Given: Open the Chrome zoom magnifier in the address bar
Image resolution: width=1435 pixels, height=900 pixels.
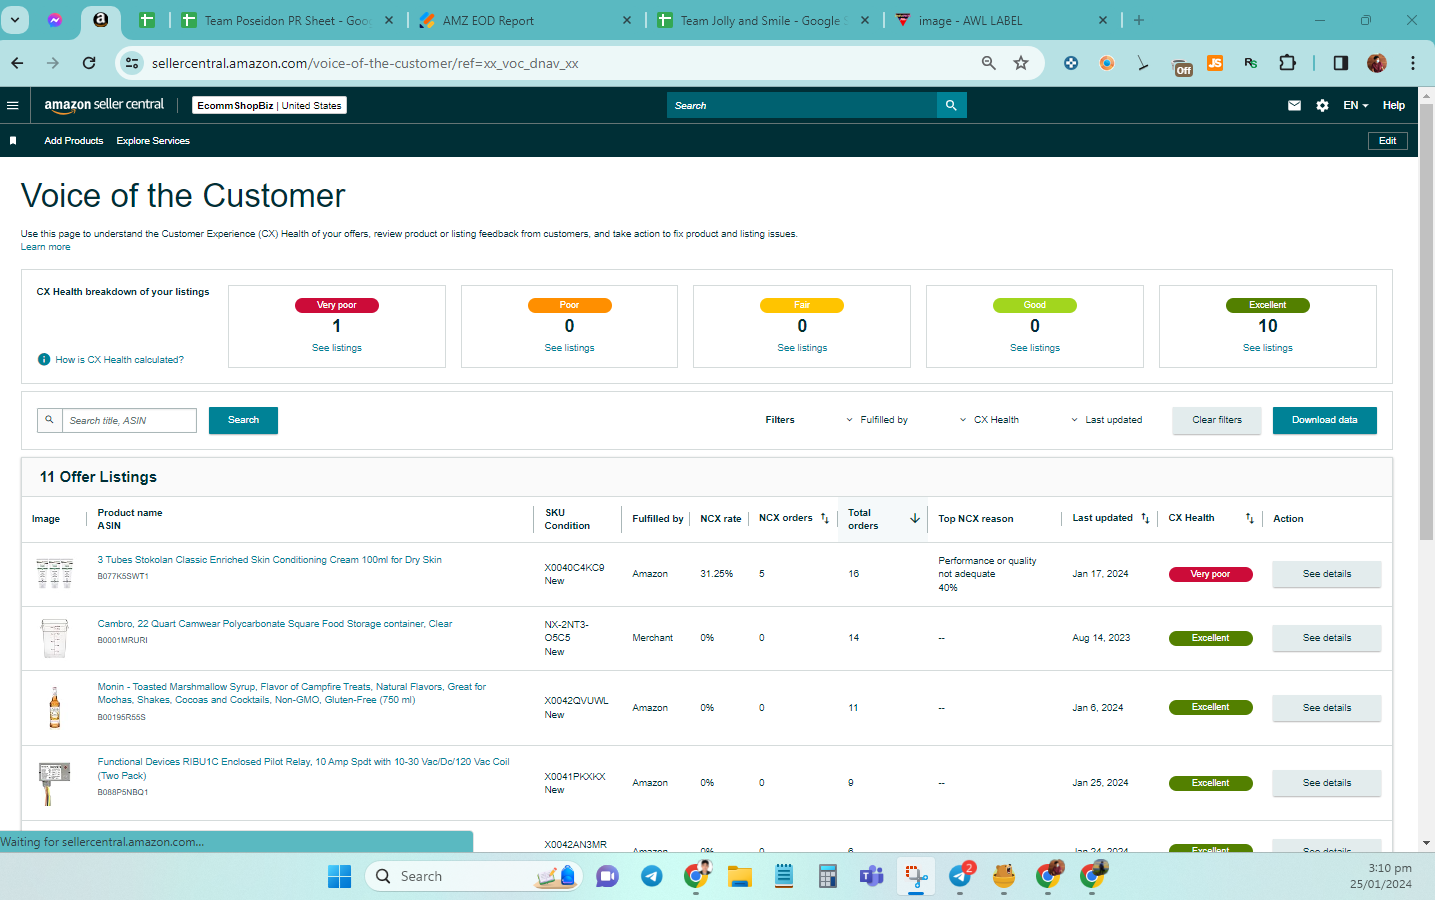Looking at the screenshot, I should [988, 63].
